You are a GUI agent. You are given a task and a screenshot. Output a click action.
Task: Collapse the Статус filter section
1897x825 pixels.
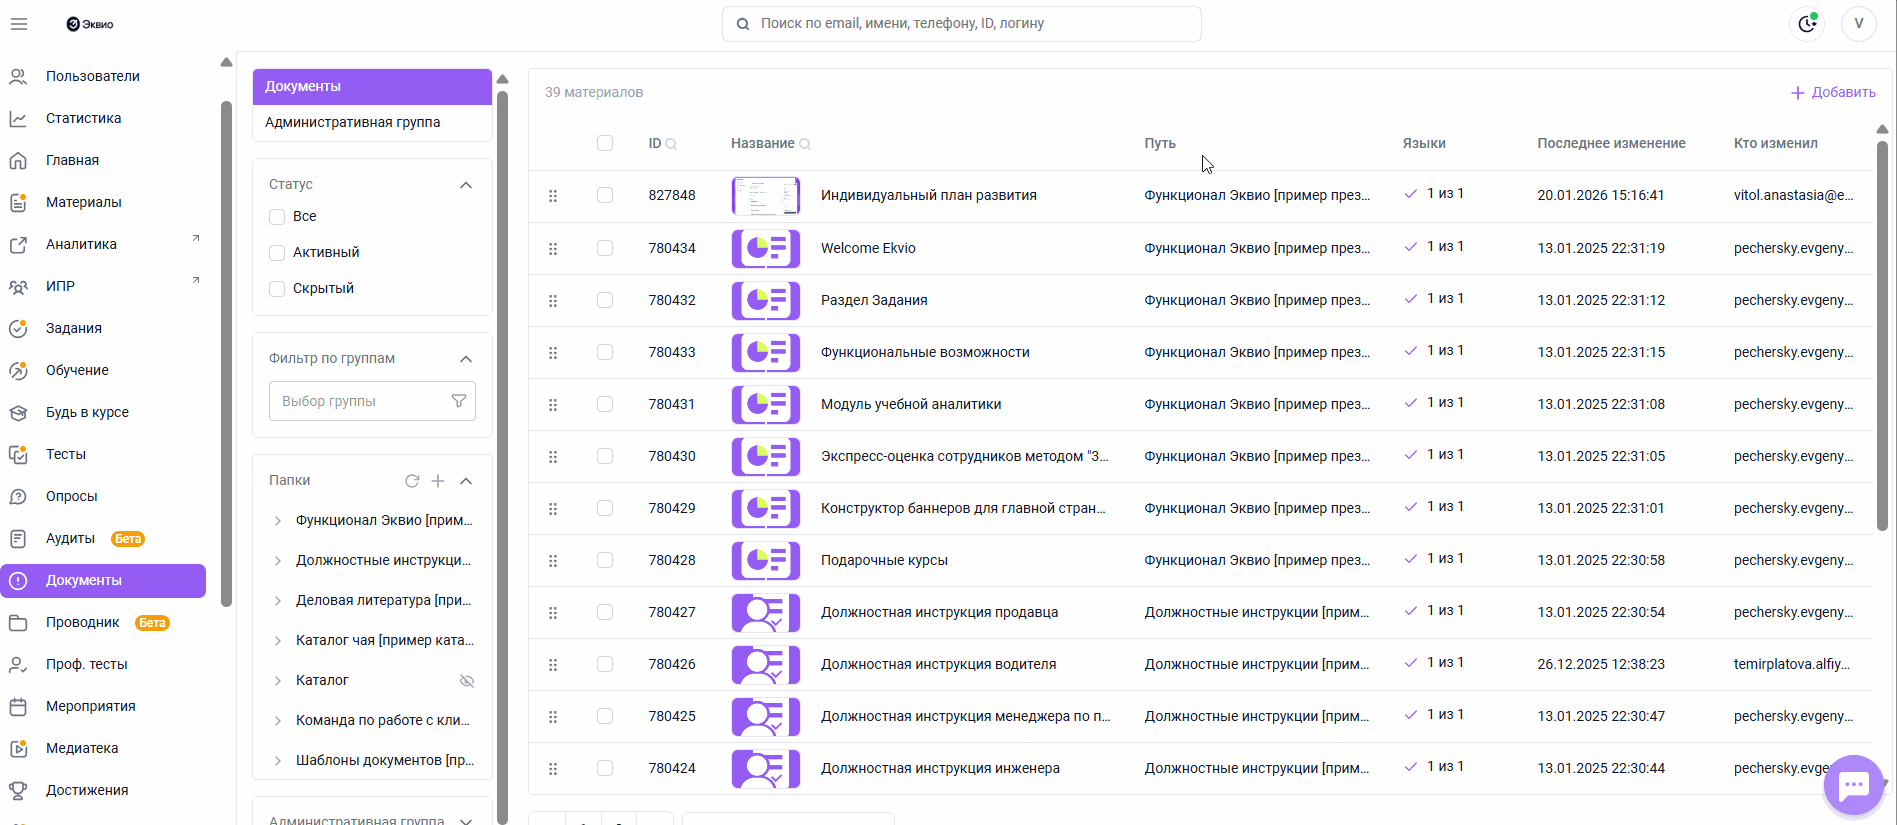pyautogui.click(x=465, y=185)
